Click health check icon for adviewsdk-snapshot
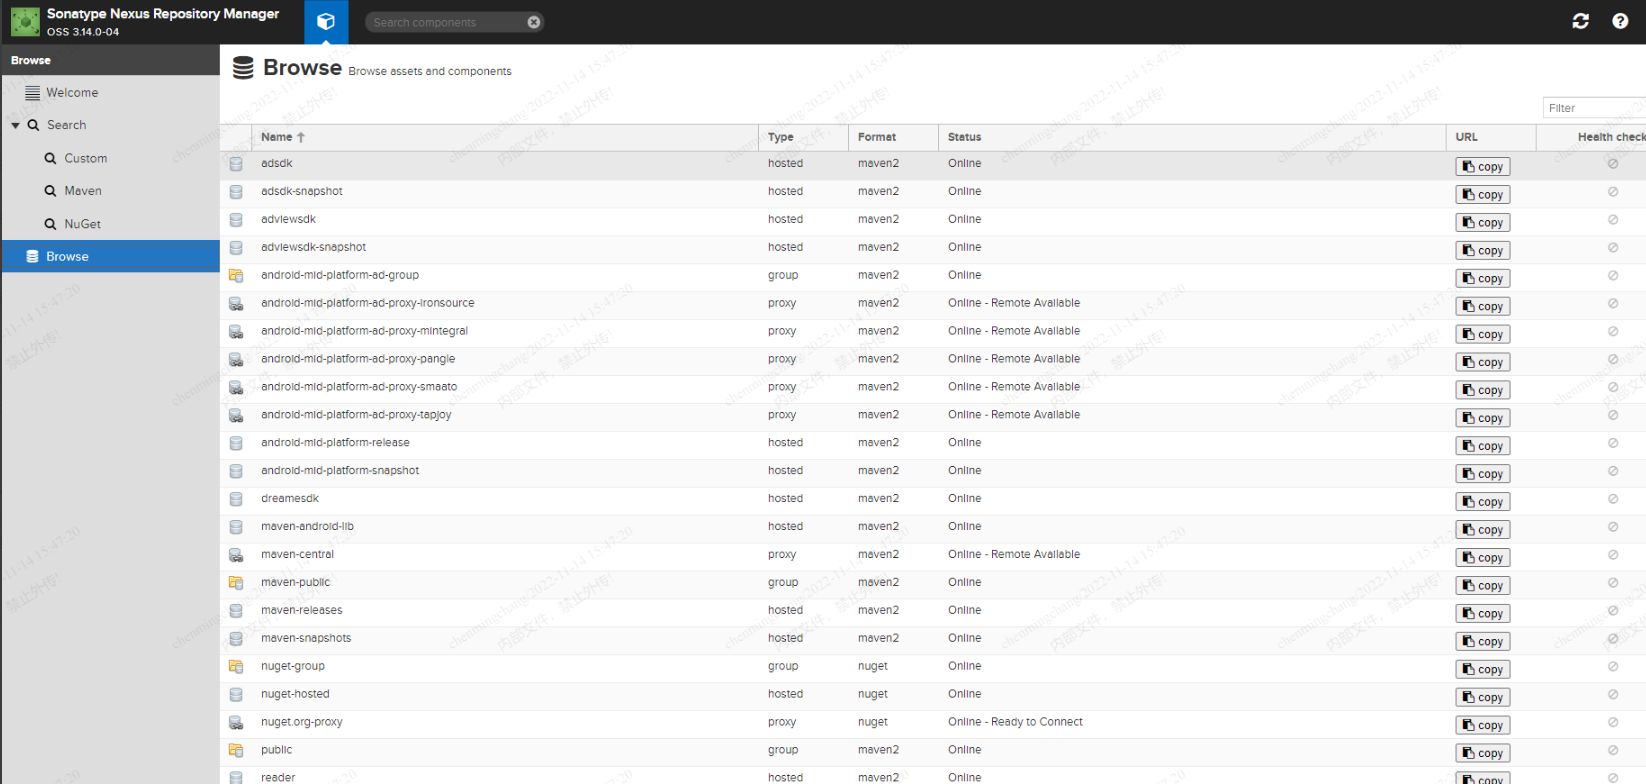 point(1613,248)
